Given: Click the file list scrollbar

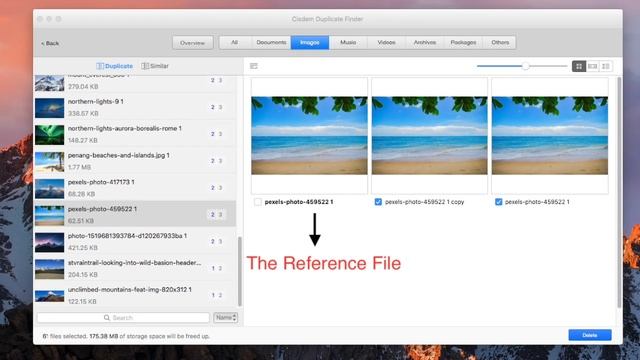Looking at the screenshot, I should click(240, 271).
